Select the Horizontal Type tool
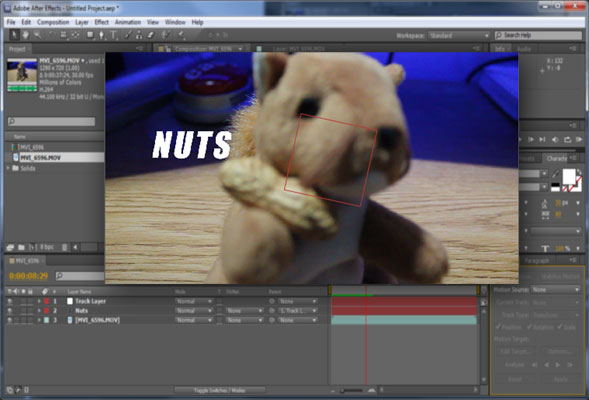The width and height of the screenshot is (589, 400). (x=113, y=35)
